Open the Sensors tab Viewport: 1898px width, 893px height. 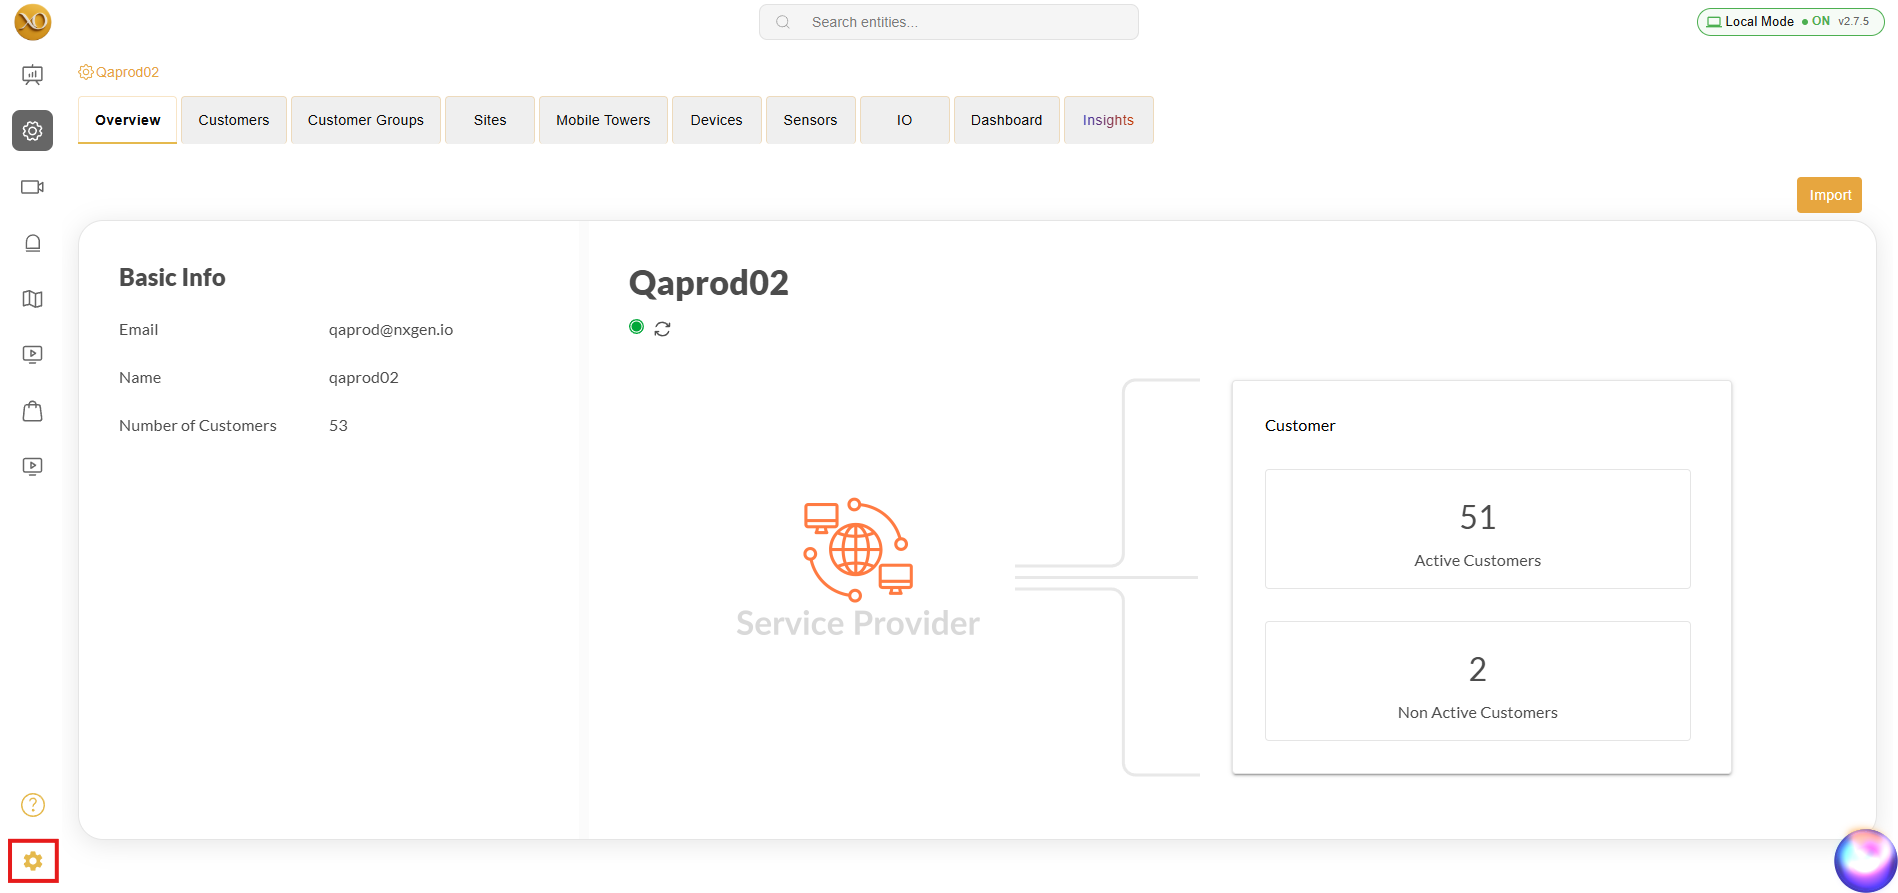click(x=810, y=120)
